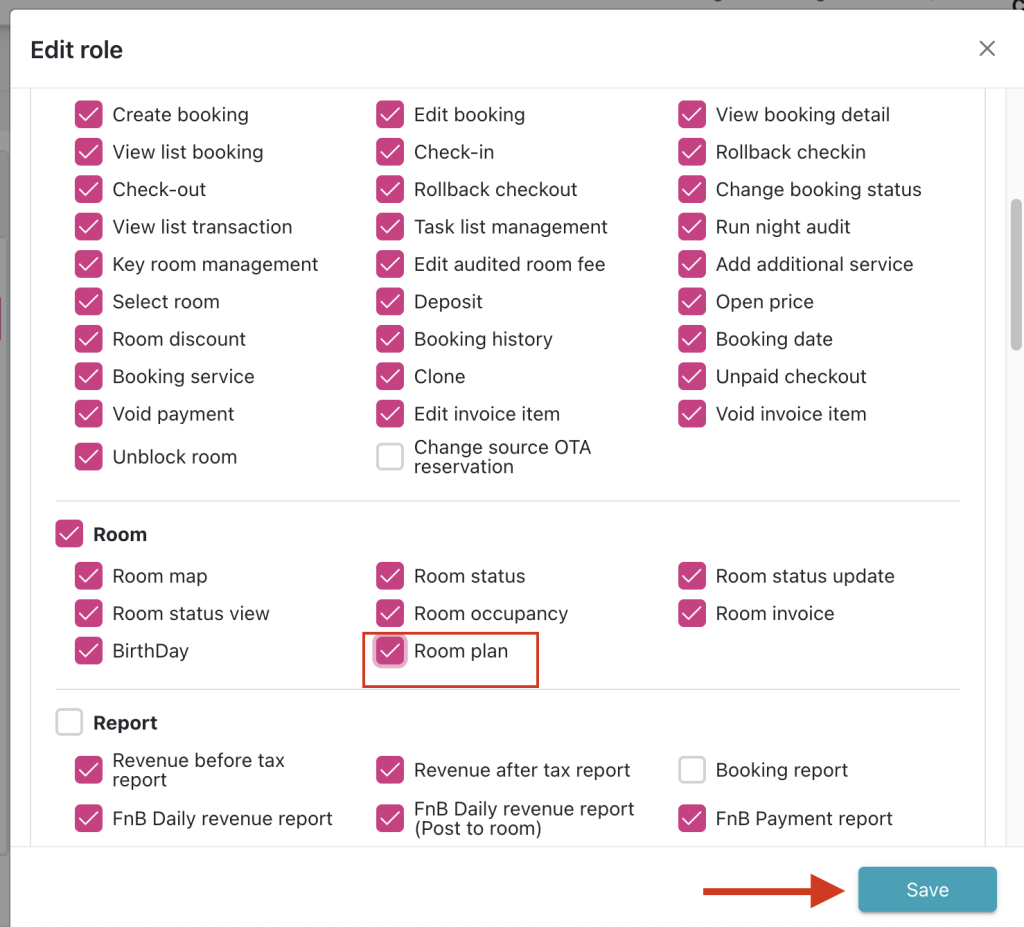The image size is (1024, 927).
Task: Enable Change source OTA reservation checkbox
Action: pyautogui.click(x=390, y=457)
